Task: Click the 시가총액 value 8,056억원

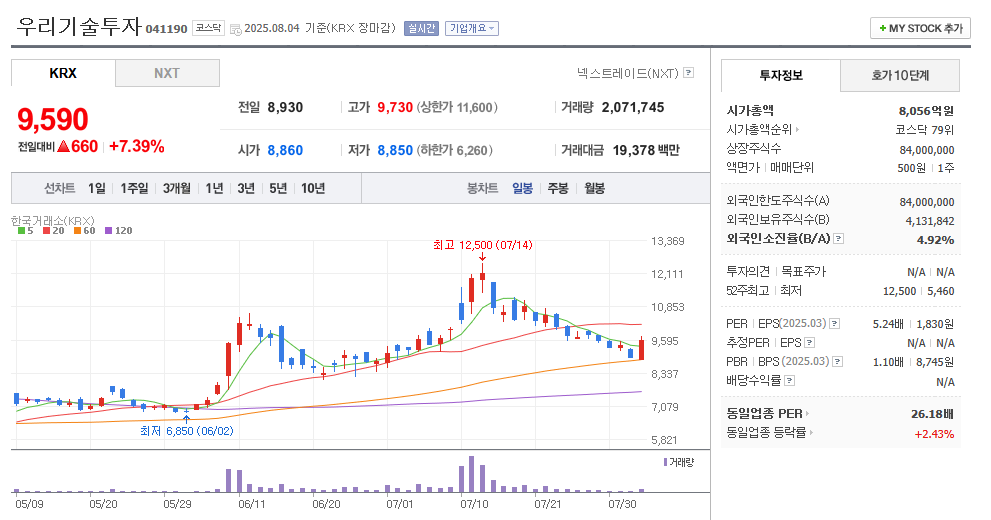Action: [x=926, y=111]
